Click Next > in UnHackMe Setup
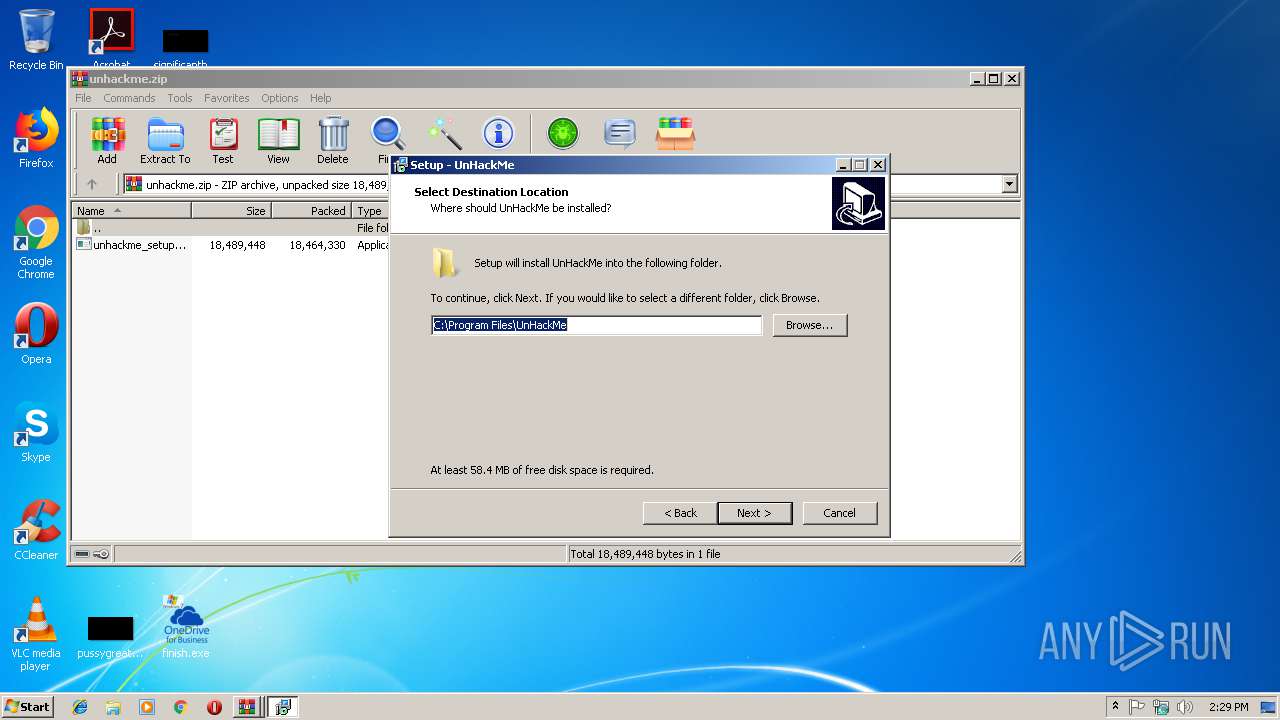Image resolution: width=1280 pixels, height=720 pixels. (754, 513)
